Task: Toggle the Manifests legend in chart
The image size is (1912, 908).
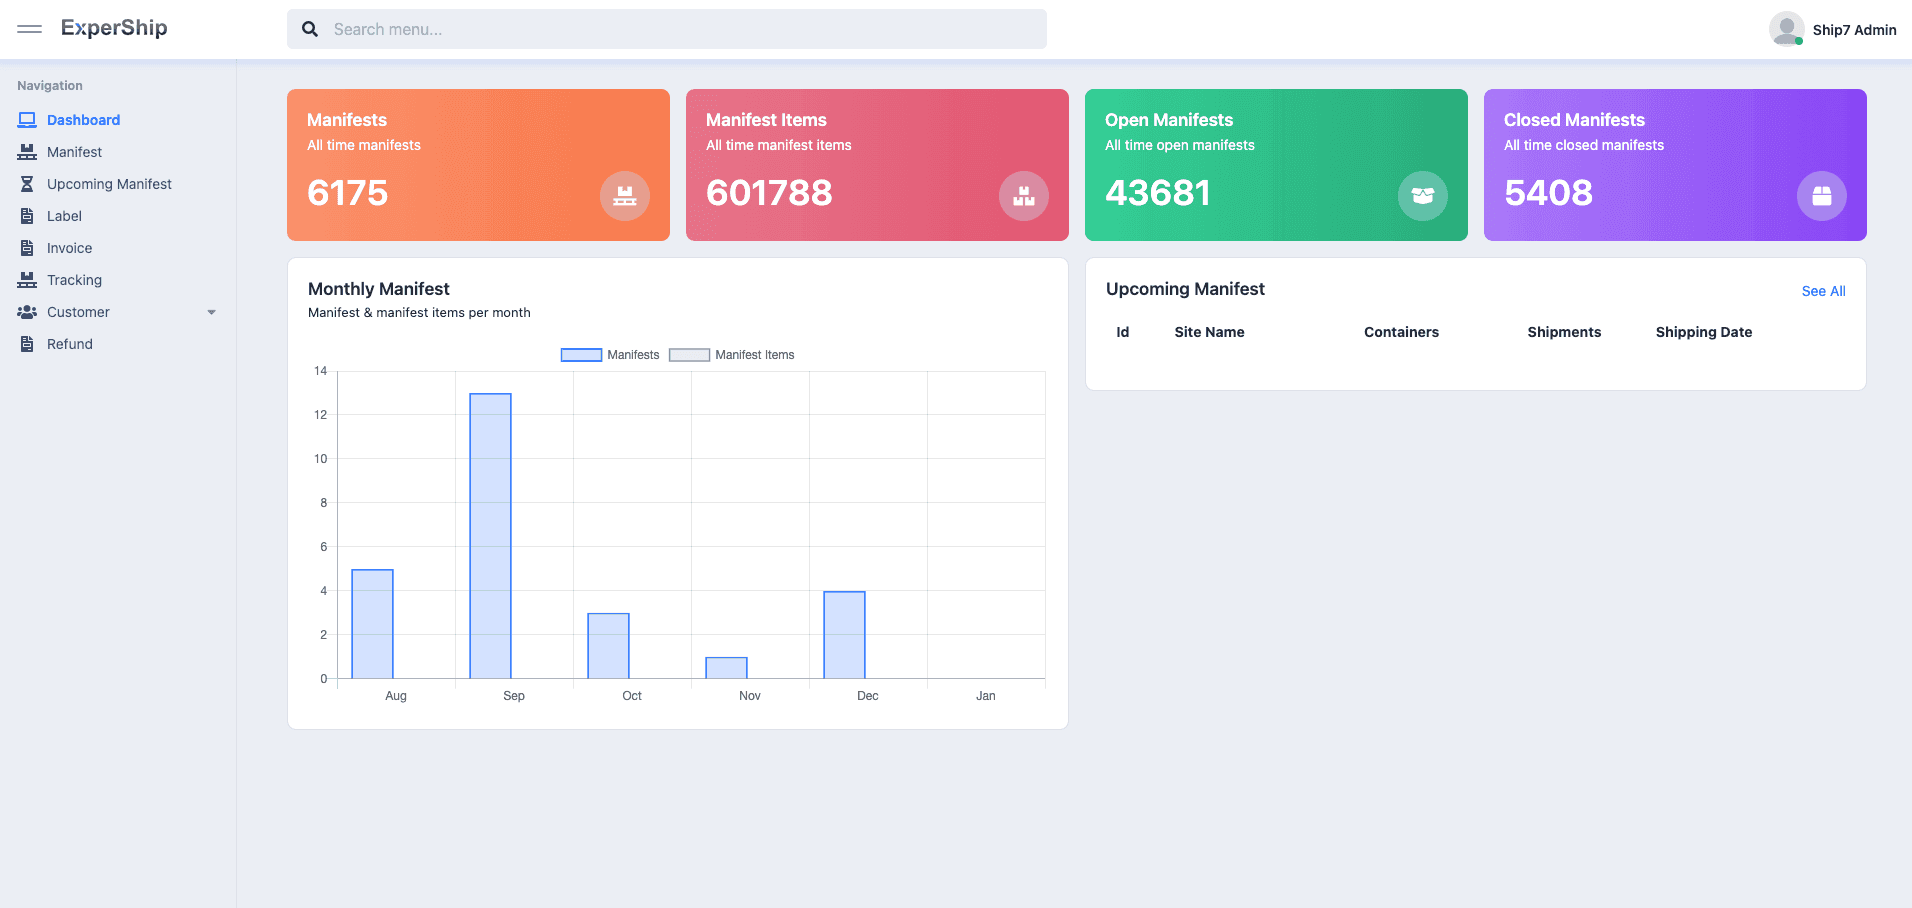Action: pos(610,355)
